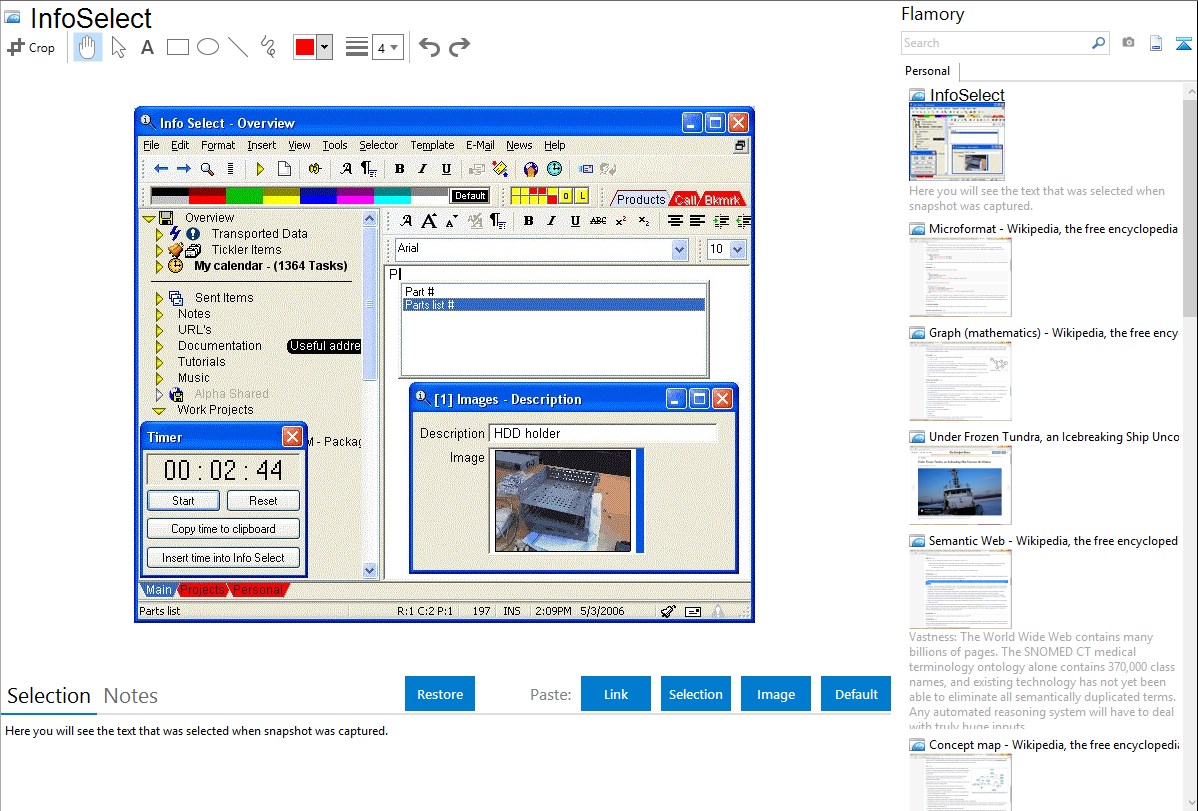The height and width of the screenshot is (811, 1198).
Task: Click the clock icon in Info Select toolbar
Action: coord(555,169)
